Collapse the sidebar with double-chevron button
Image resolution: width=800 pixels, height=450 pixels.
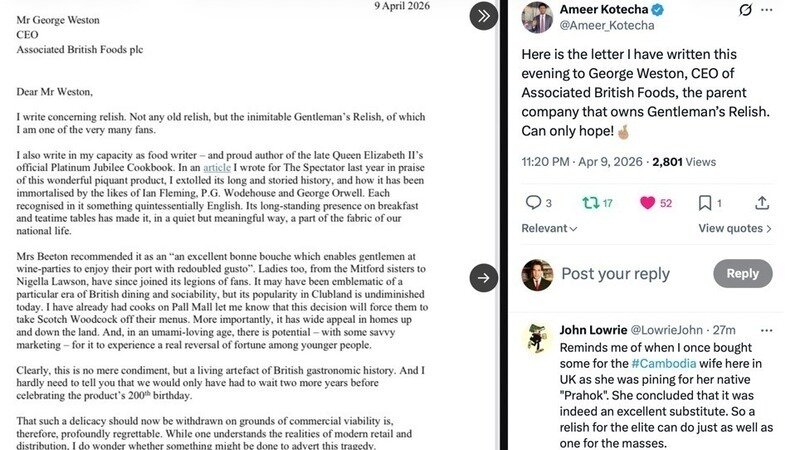pos(483,16)
